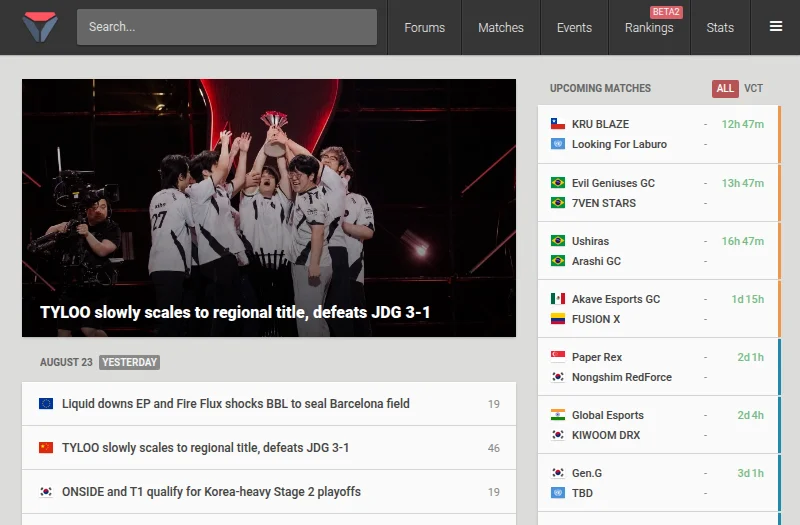800x525 pixels.
Task: Focus the Search input field
Action: 227,27
